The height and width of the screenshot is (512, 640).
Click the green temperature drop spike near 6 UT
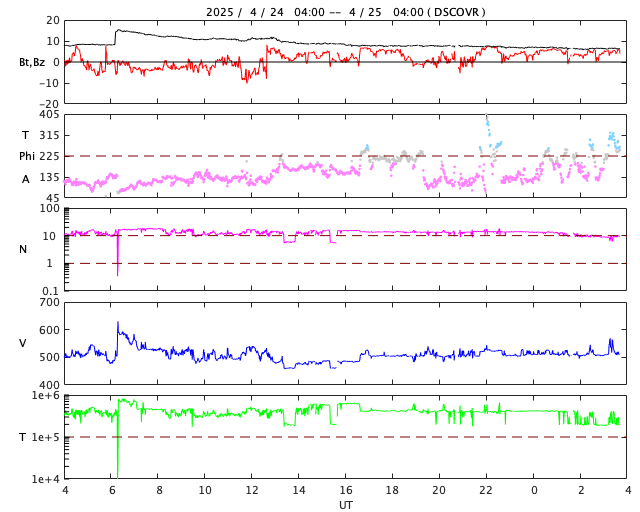tap(118, 443)
